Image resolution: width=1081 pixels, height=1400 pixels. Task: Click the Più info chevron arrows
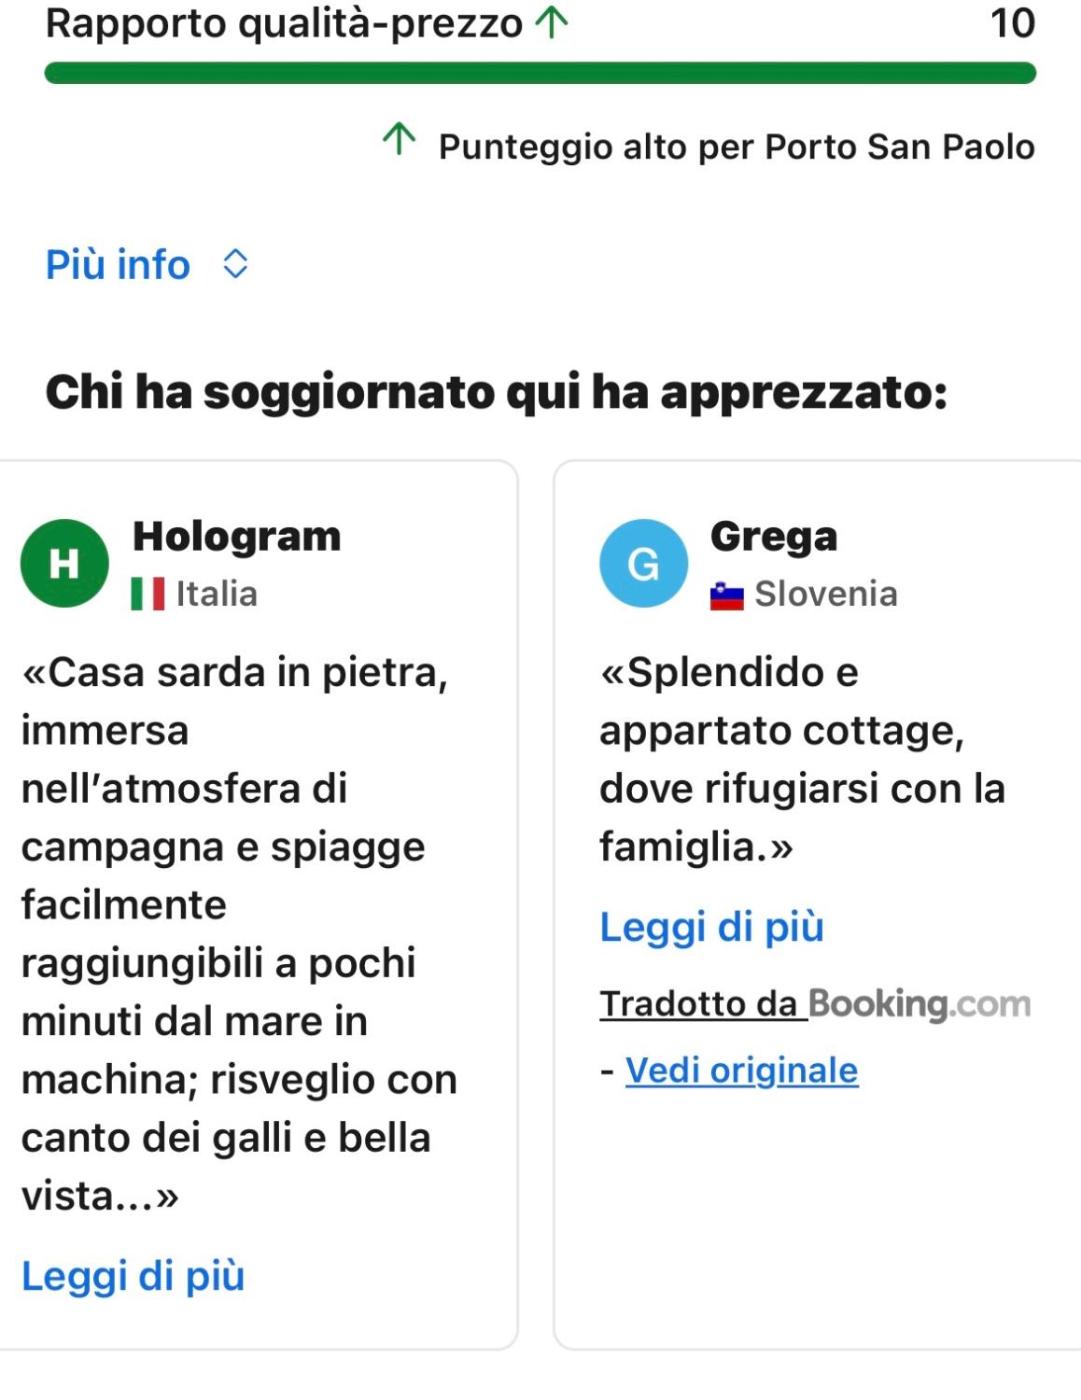(235, 264)
